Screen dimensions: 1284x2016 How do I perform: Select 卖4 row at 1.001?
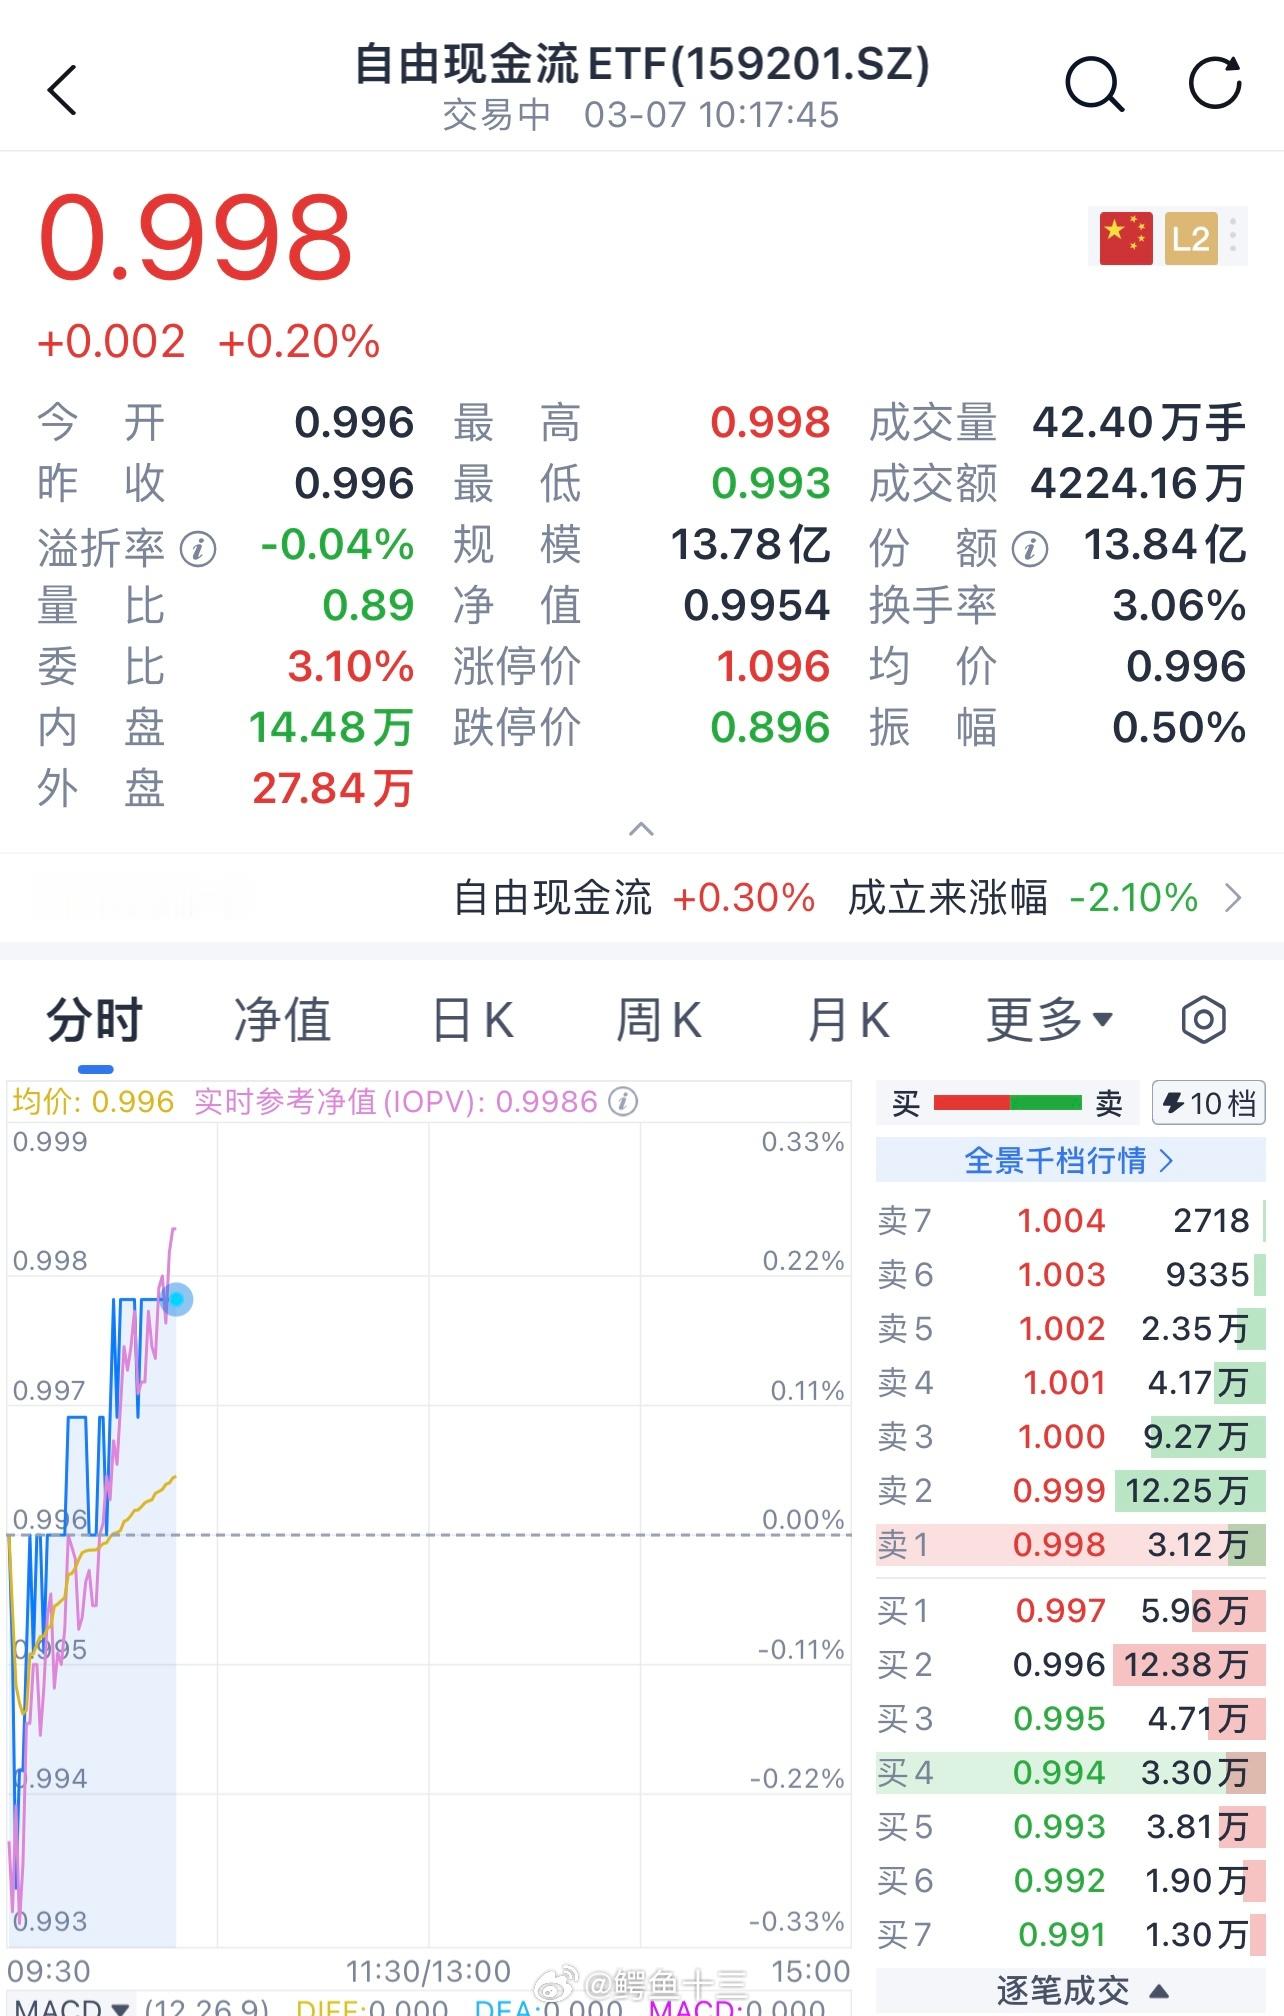(1070, 1382)
